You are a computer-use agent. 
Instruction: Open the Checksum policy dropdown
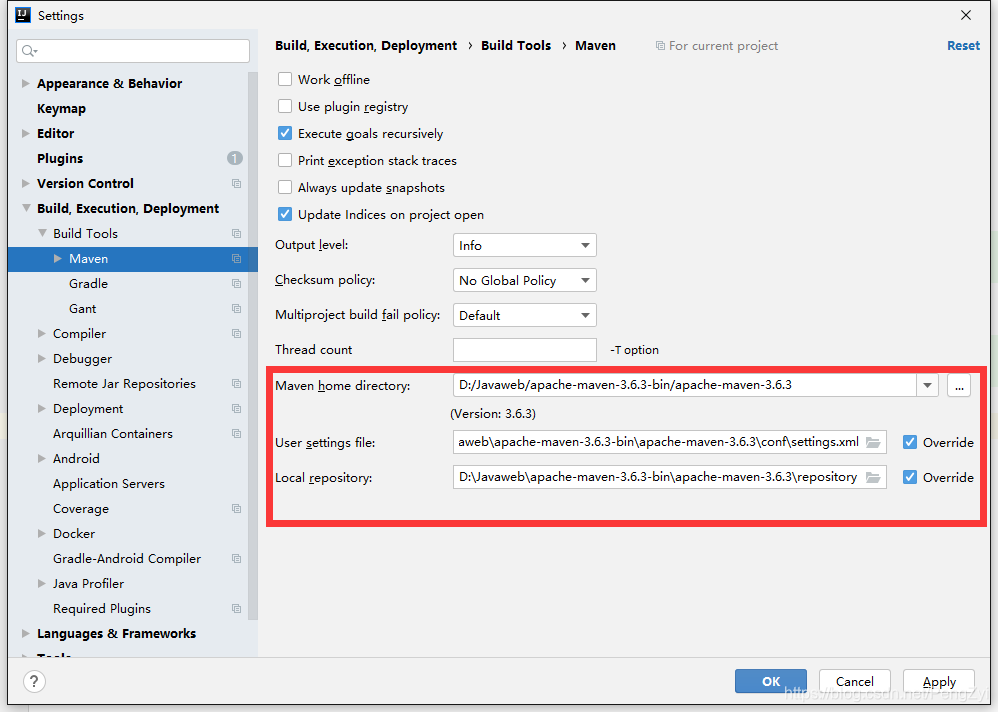click(x=524, y=280)
